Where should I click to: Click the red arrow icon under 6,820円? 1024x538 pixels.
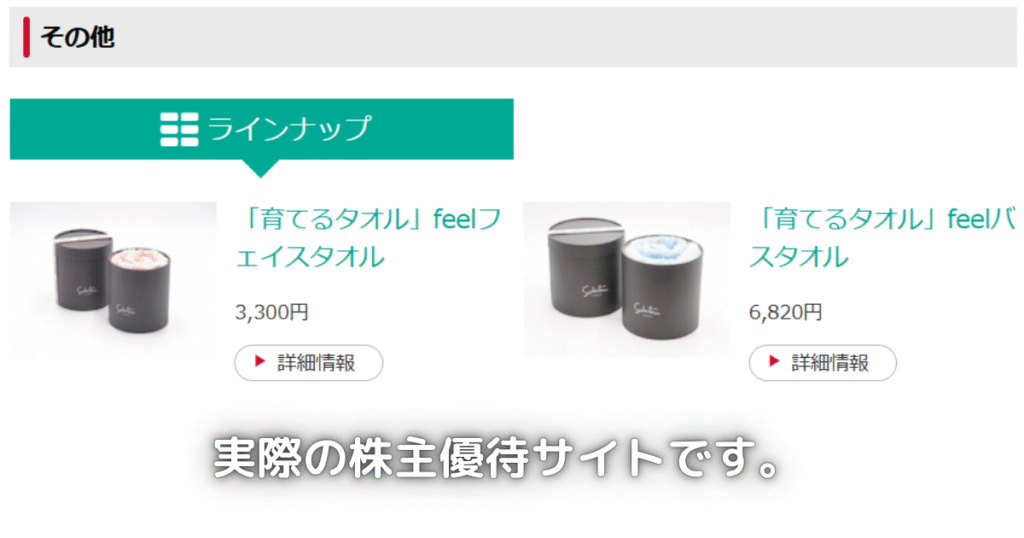point(774,361)
